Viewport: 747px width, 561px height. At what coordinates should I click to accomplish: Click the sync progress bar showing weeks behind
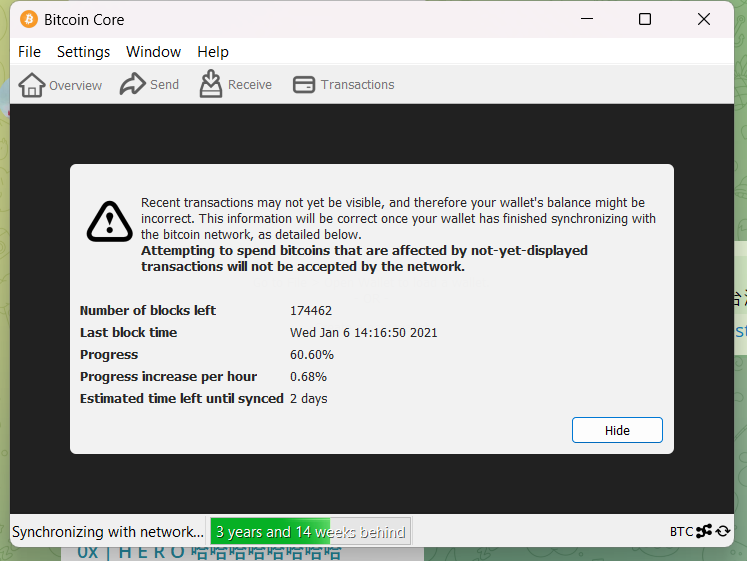[x=311, y=531]
